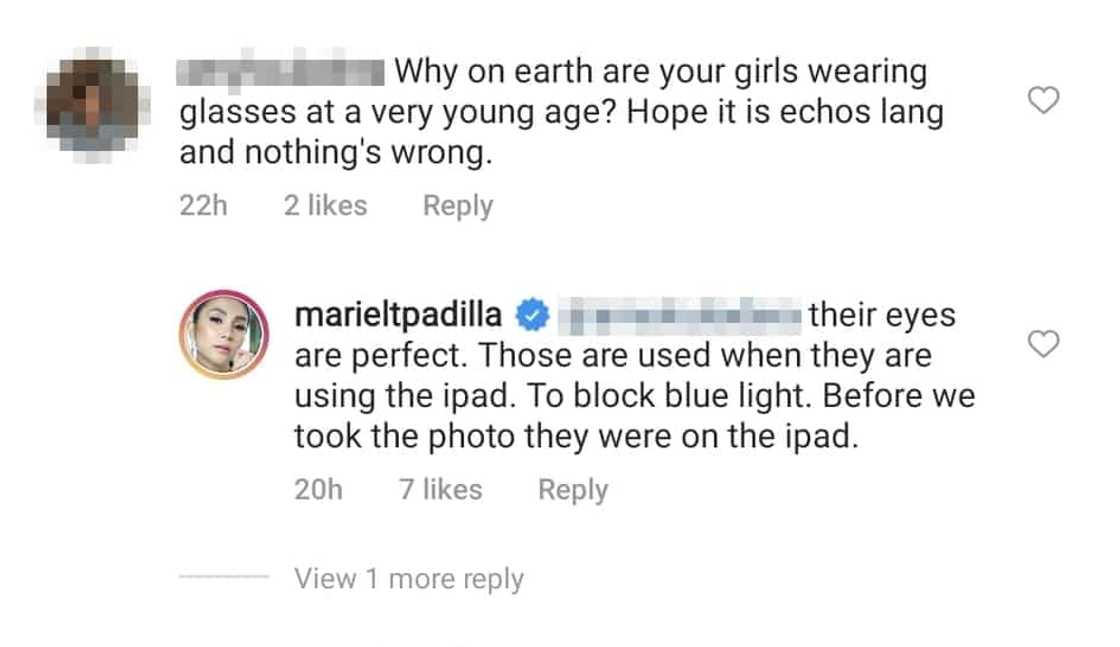View the 7 likes on marieltpadilla's reply
The width and height of the screenshot is (1120, 647).
coord(440,490)
